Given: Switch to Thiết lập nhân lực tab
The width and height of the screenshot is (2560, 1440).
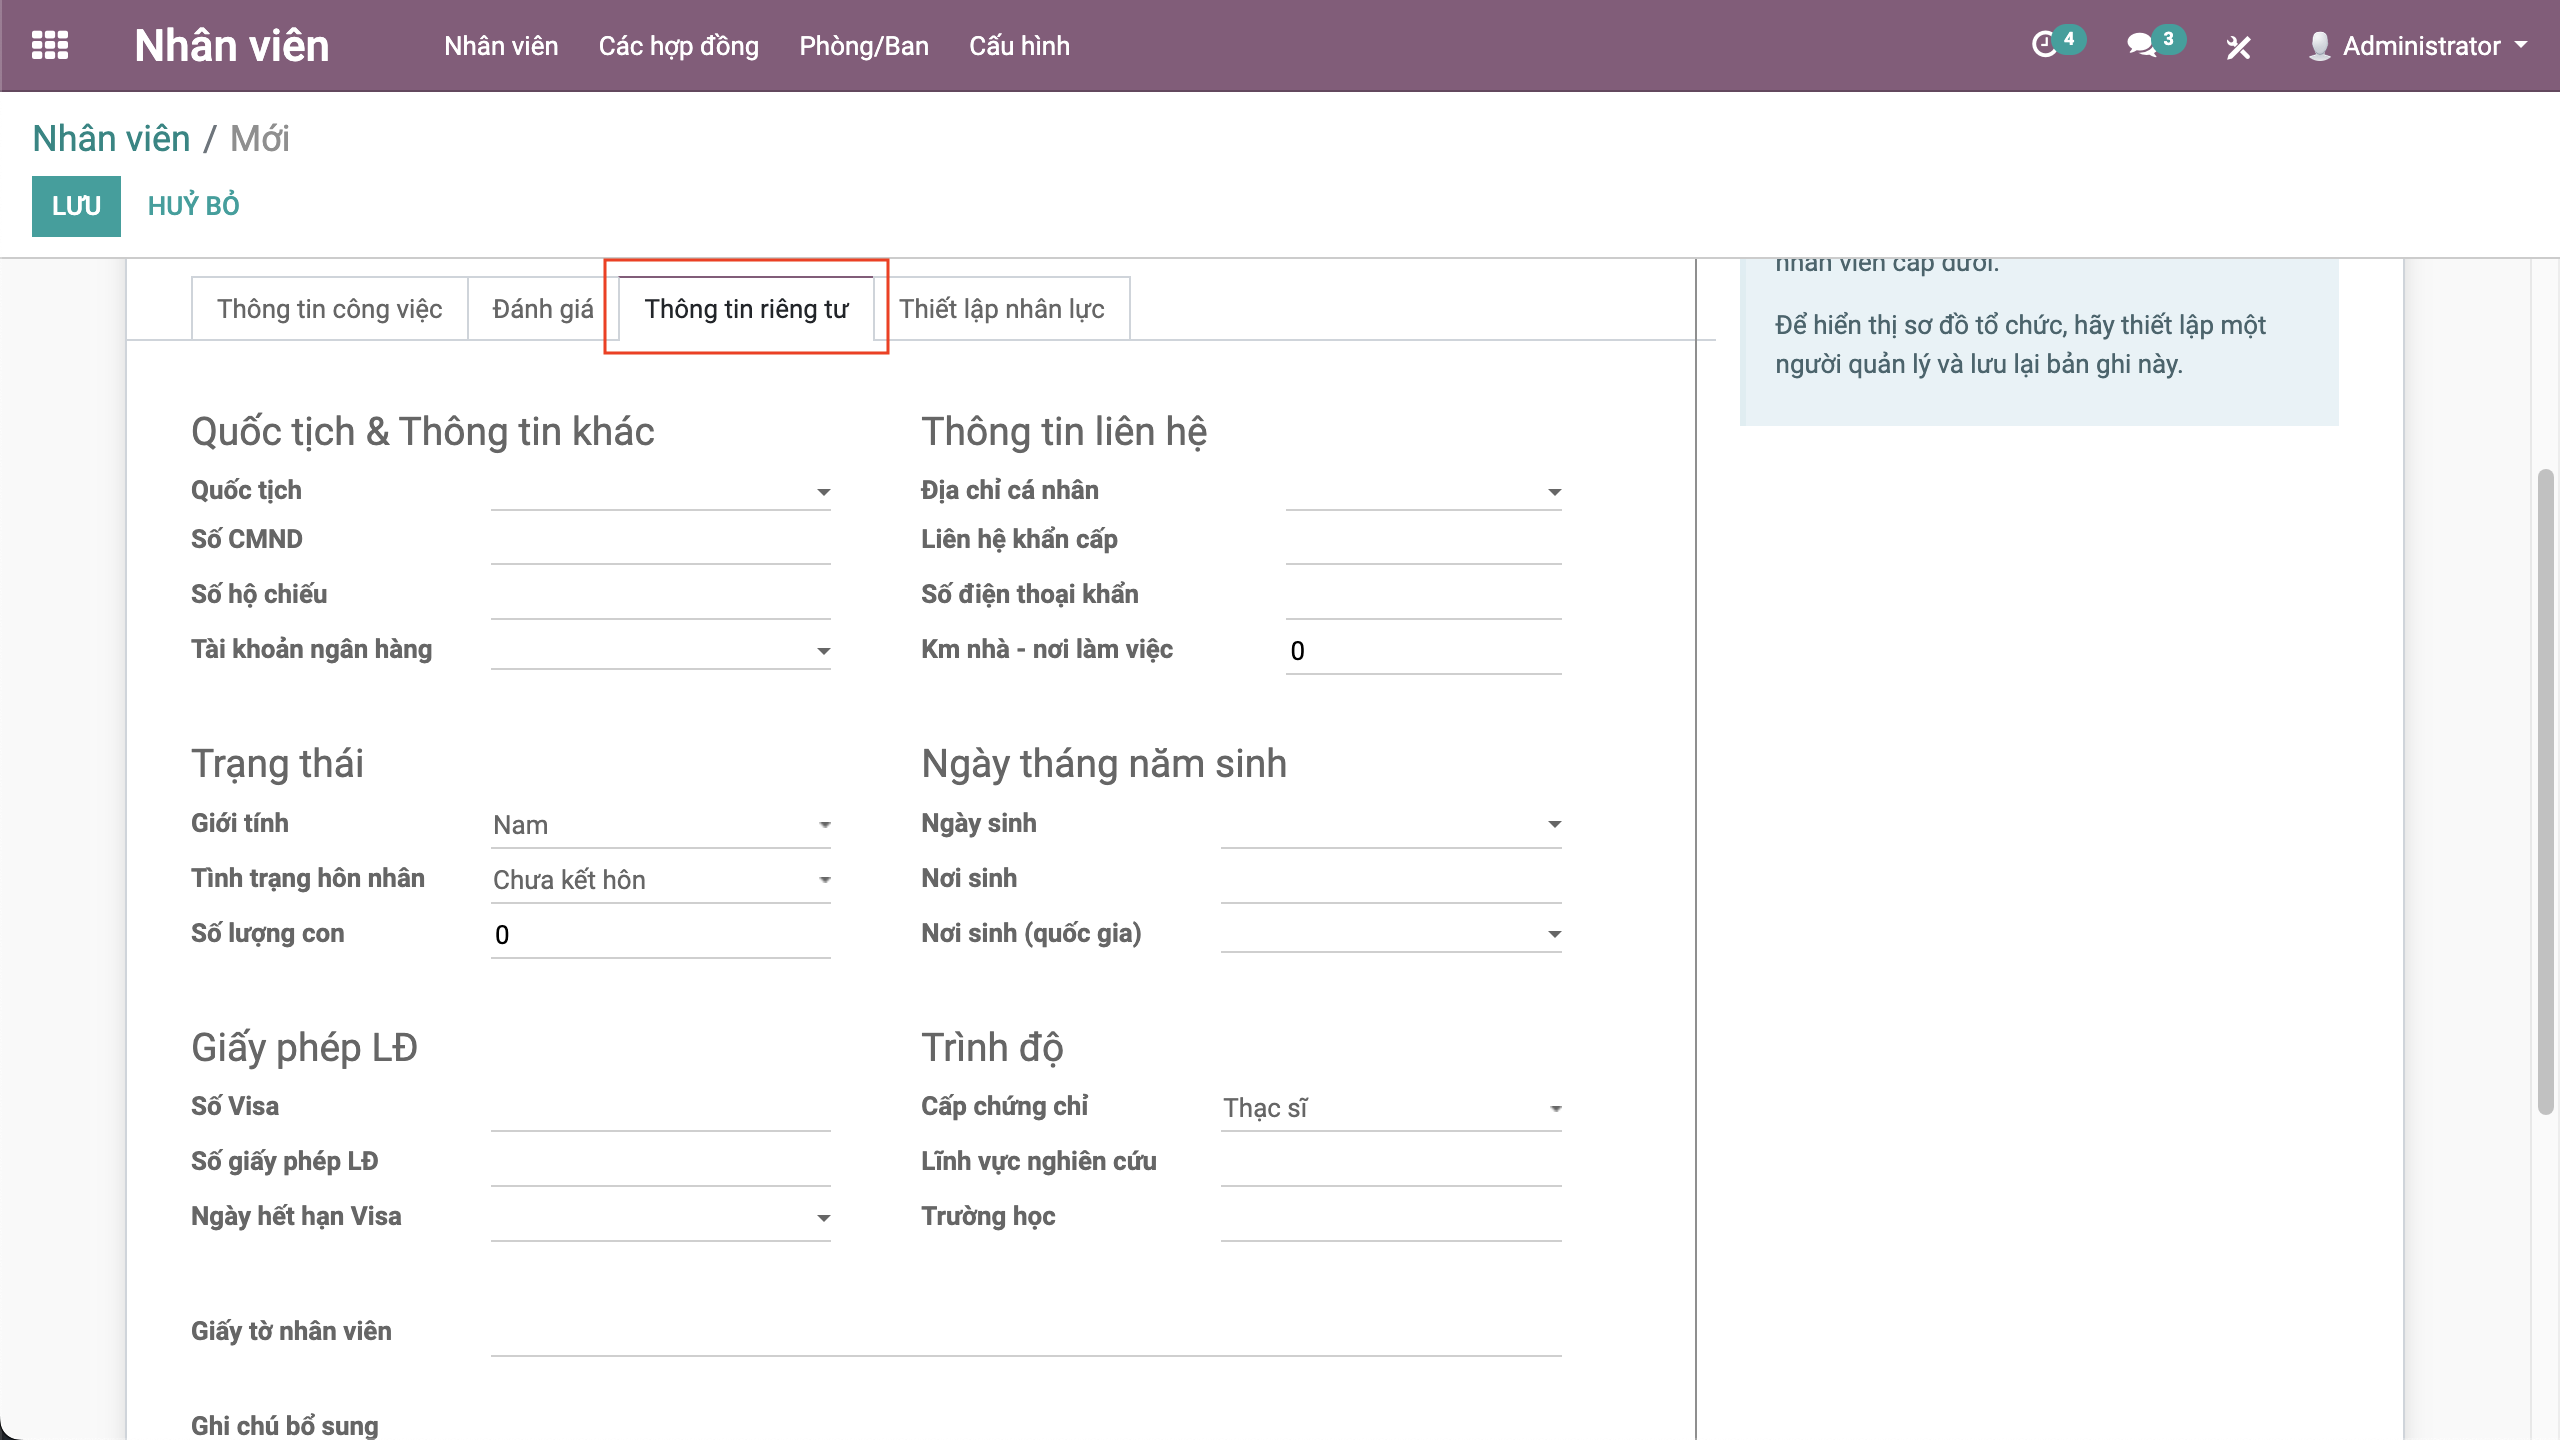Looking at the screenshot, I should pos(1001,309).
